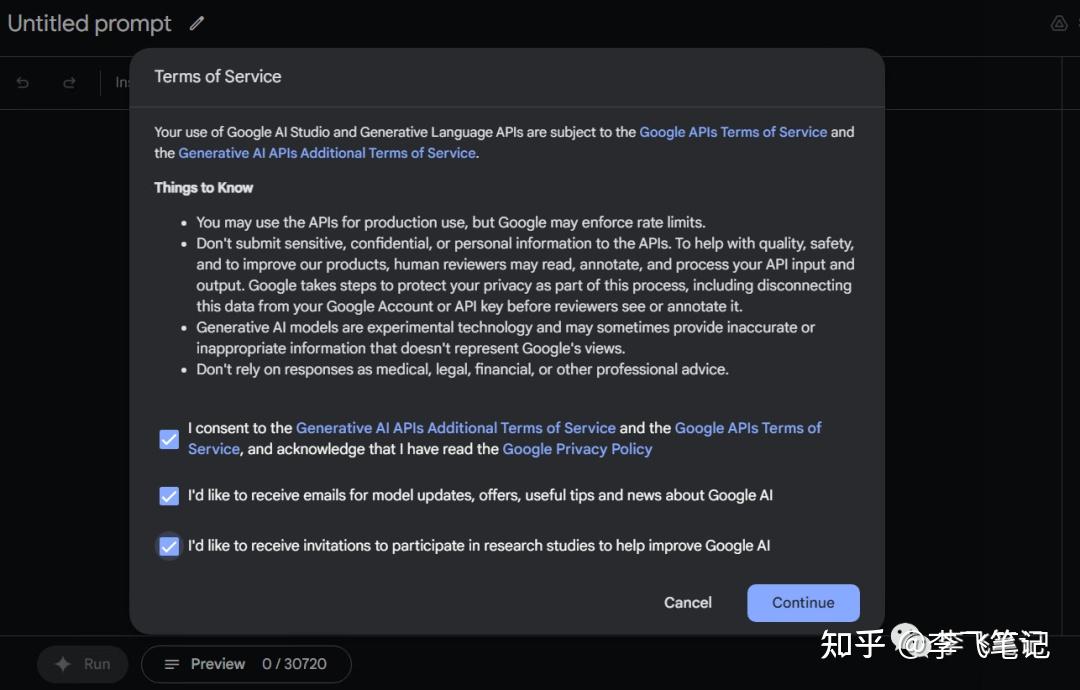
Task: Click the pencil icon to rename Untitled prompt
Action: 197,23
